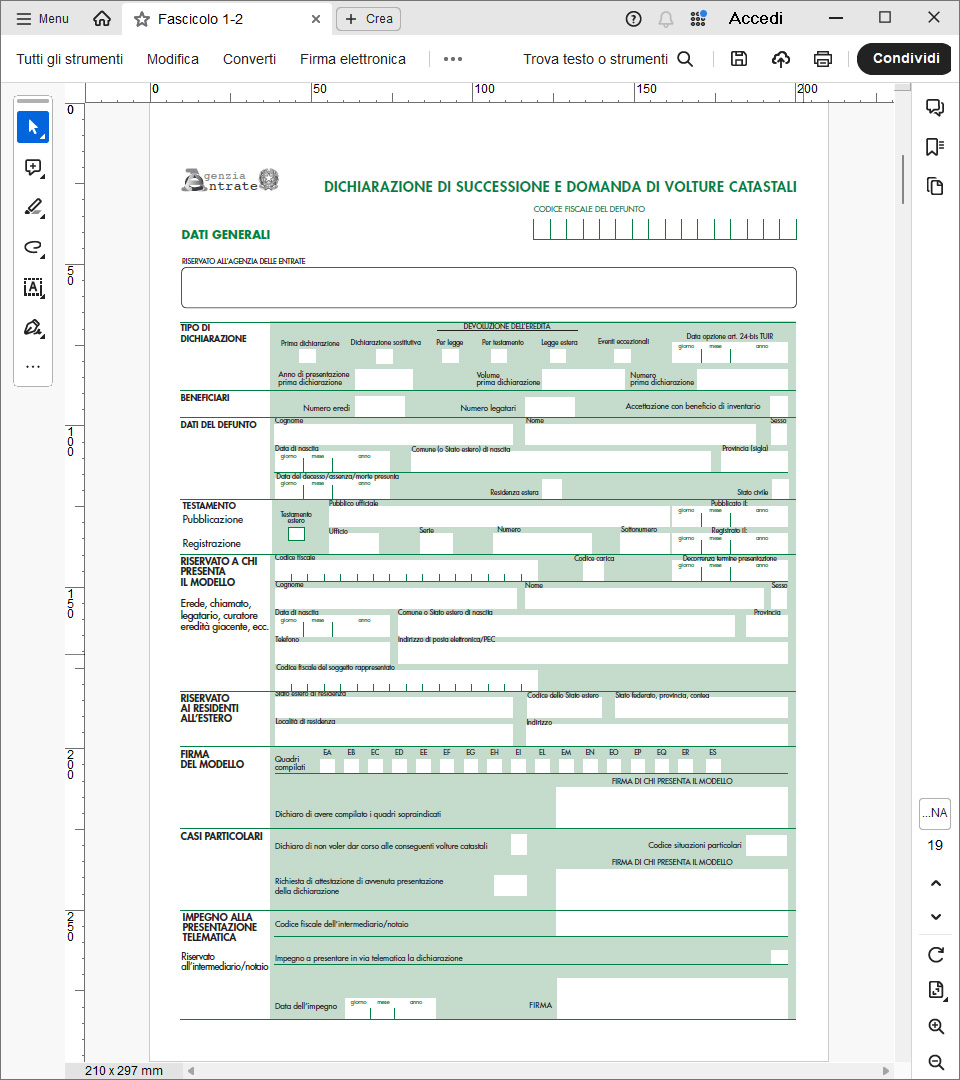Screen dimensions: 960x1080
Task: Print the document
Action: (823, 59)
